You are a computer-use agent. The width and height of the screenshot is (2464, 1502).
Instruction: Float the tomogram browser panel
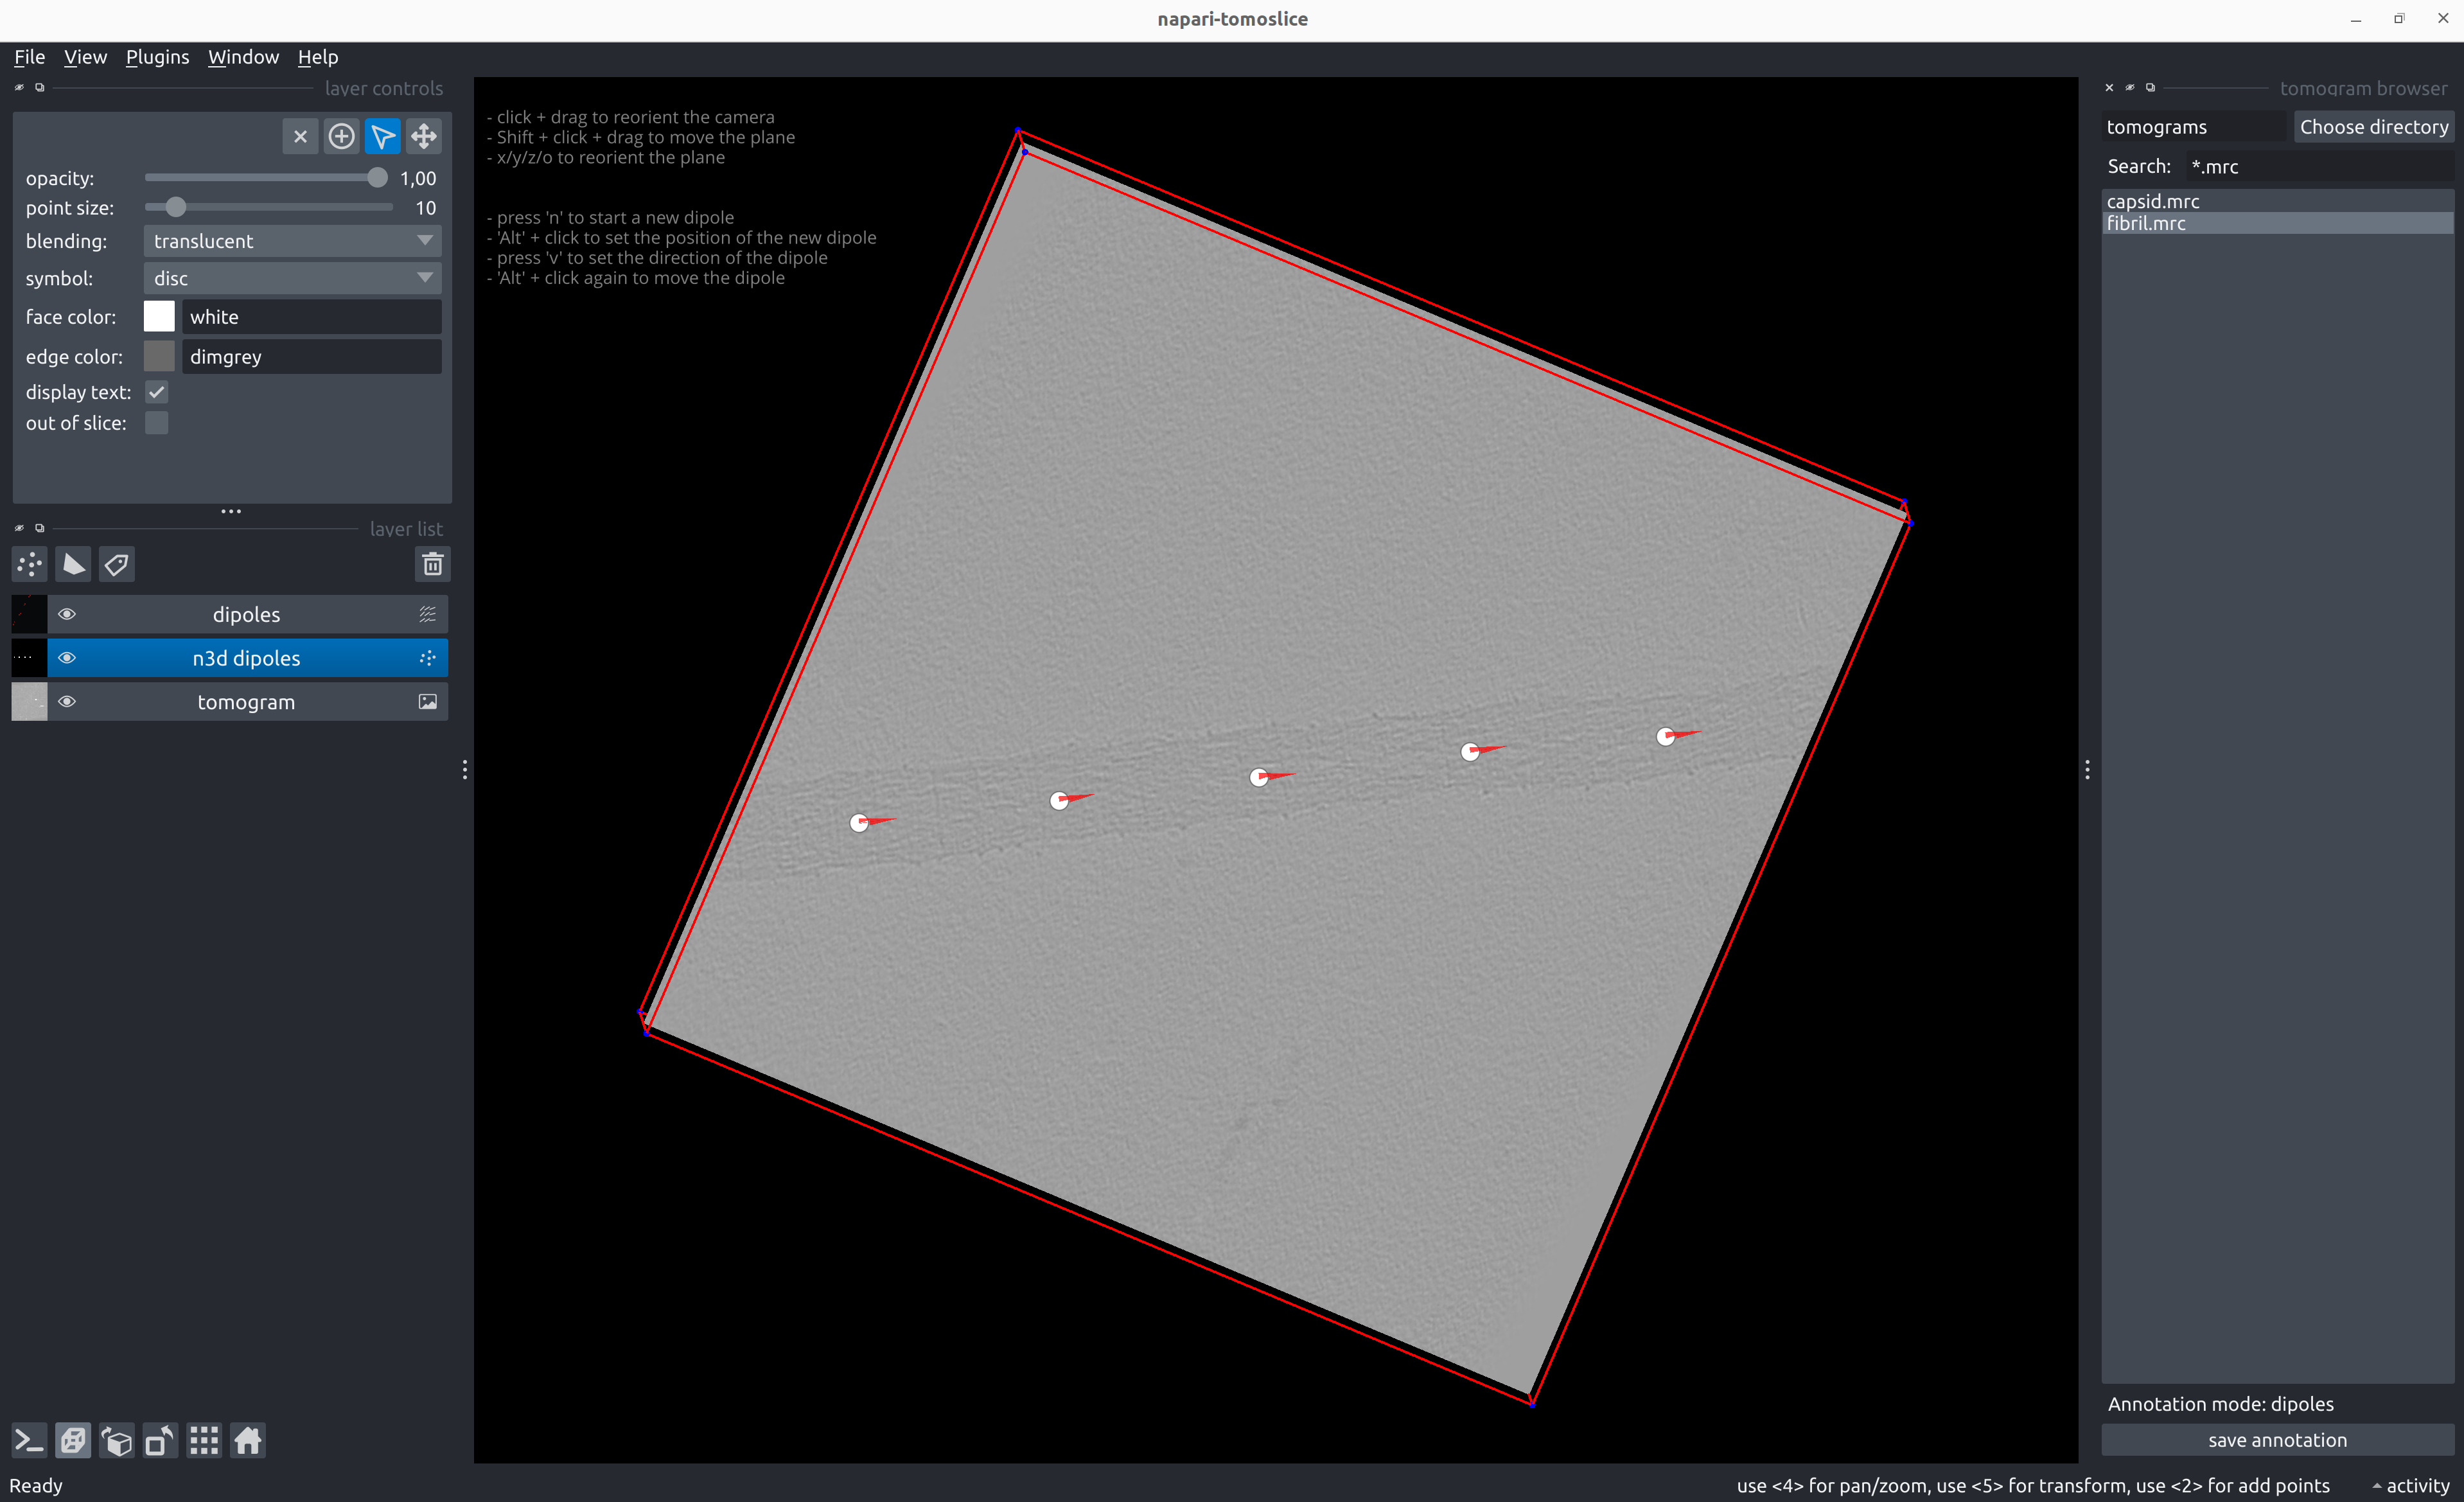[x=2151, y=88]
